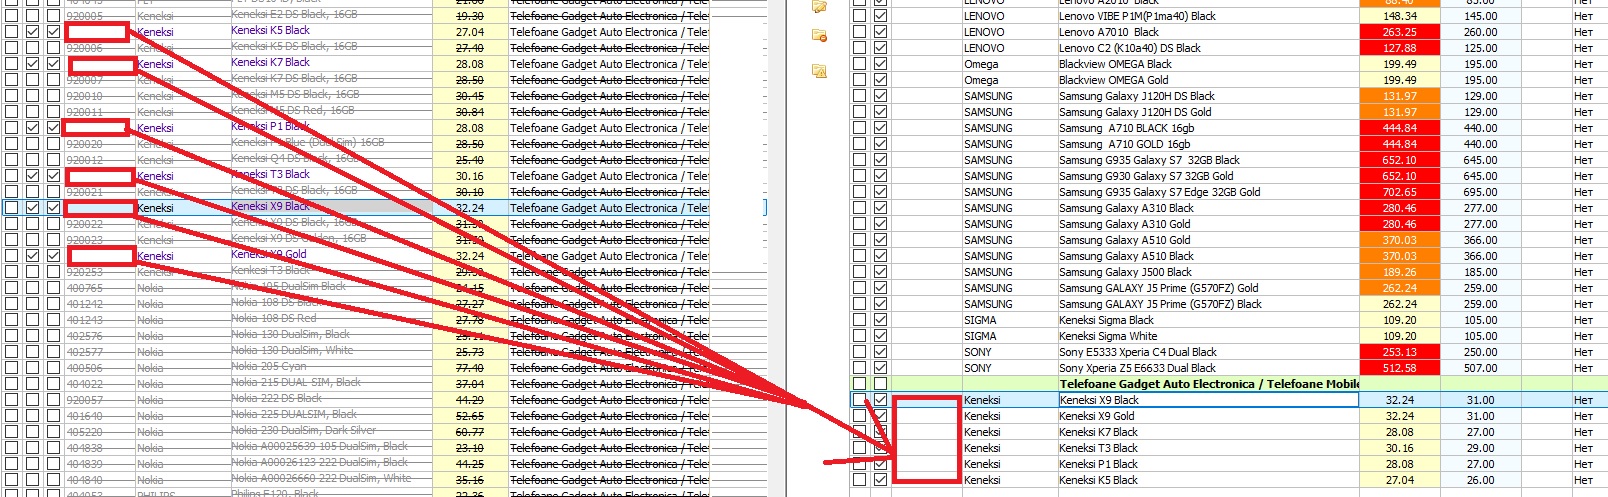Uncheck the checked box in Lenovo VIBE P1M row
Screen dimensions: 1608x497
point(880,16)
